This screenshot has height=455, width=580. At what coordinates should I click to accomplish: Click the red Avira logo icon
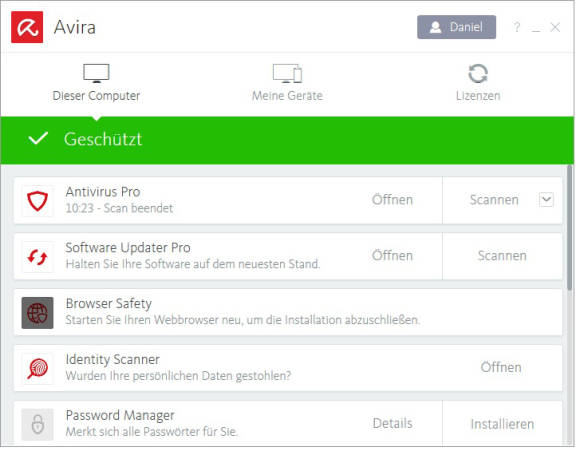click(27, 27)
